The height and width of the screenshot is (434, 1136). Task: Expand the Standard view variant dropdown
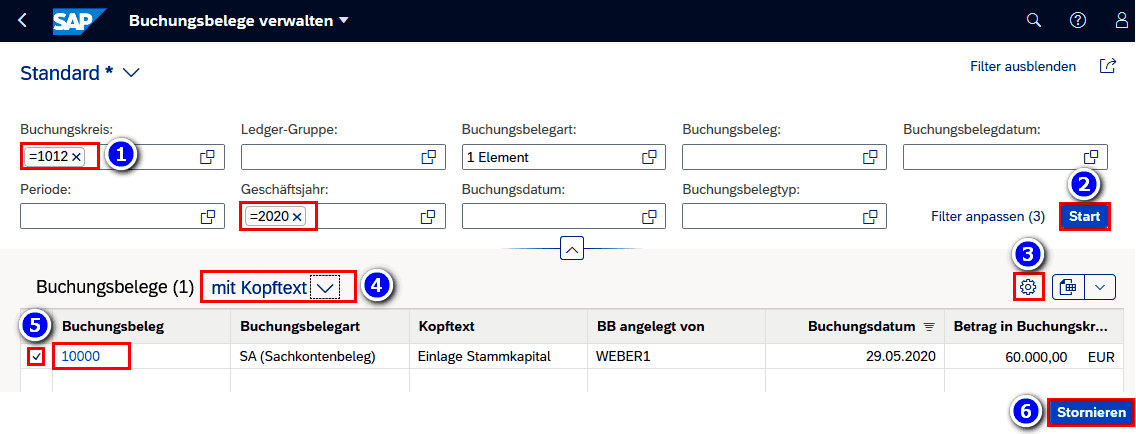coord(131,73)
